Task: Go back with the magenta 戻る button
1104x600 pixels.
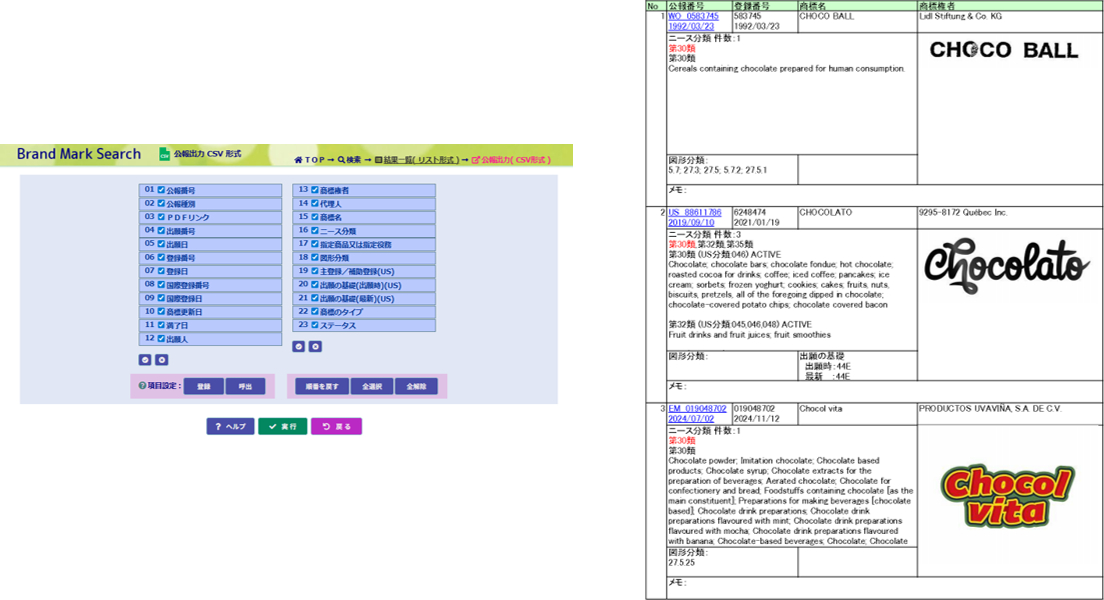Action: click(x=337, y=426)
